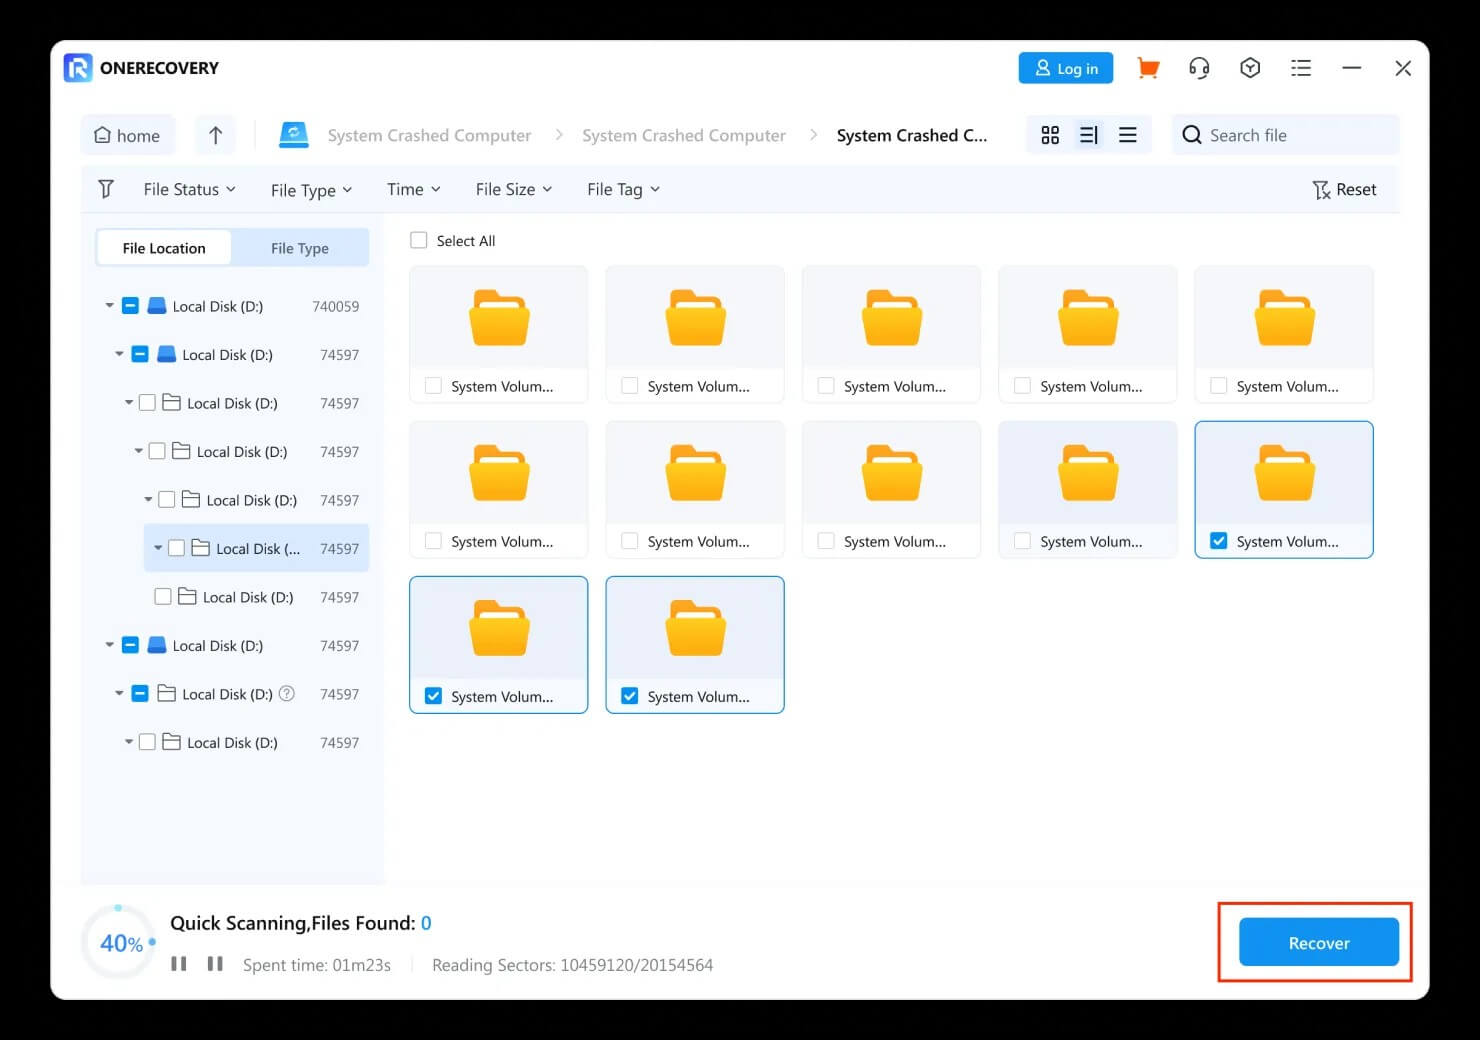Click the hexagon shield icon in title bar
The height and width of the screenshot is (1040, 1480).
1250,68
